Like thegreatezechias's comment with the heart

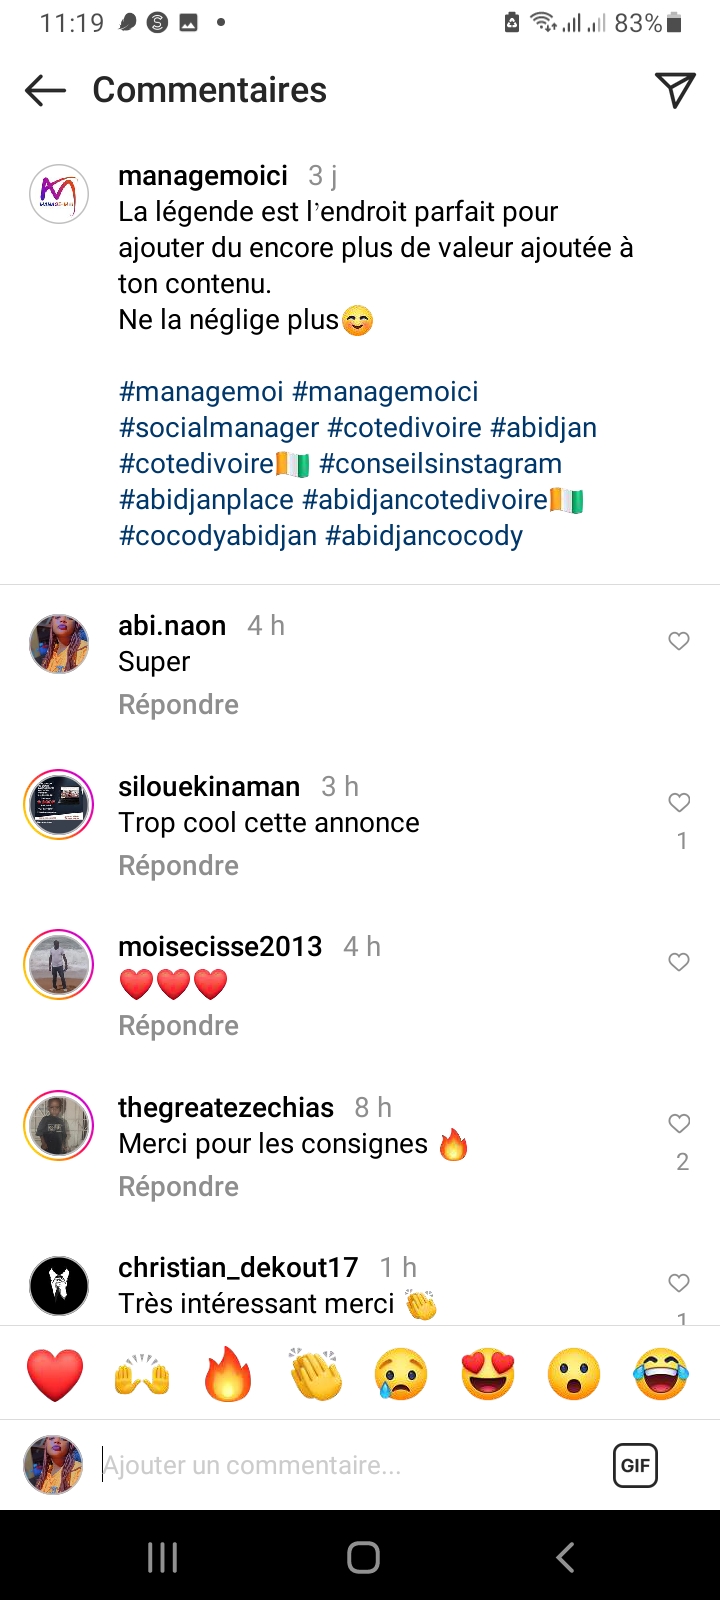tap(679, 1124)
